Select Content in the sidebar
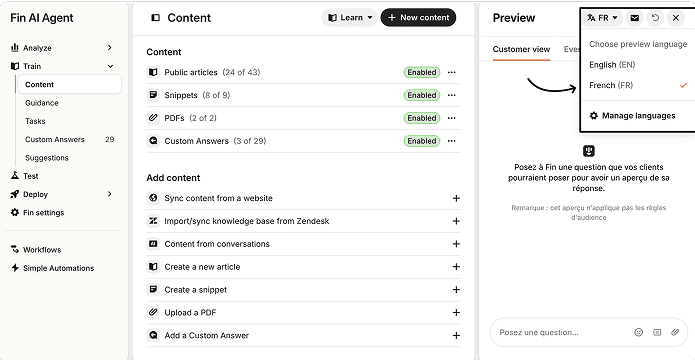The width and height of the screenshot is (695, 360). [69, 84]
